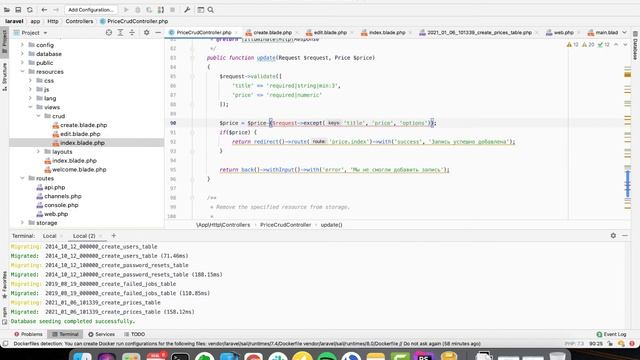Go to the next highlighted error in editor

click(x=625, y=44)
